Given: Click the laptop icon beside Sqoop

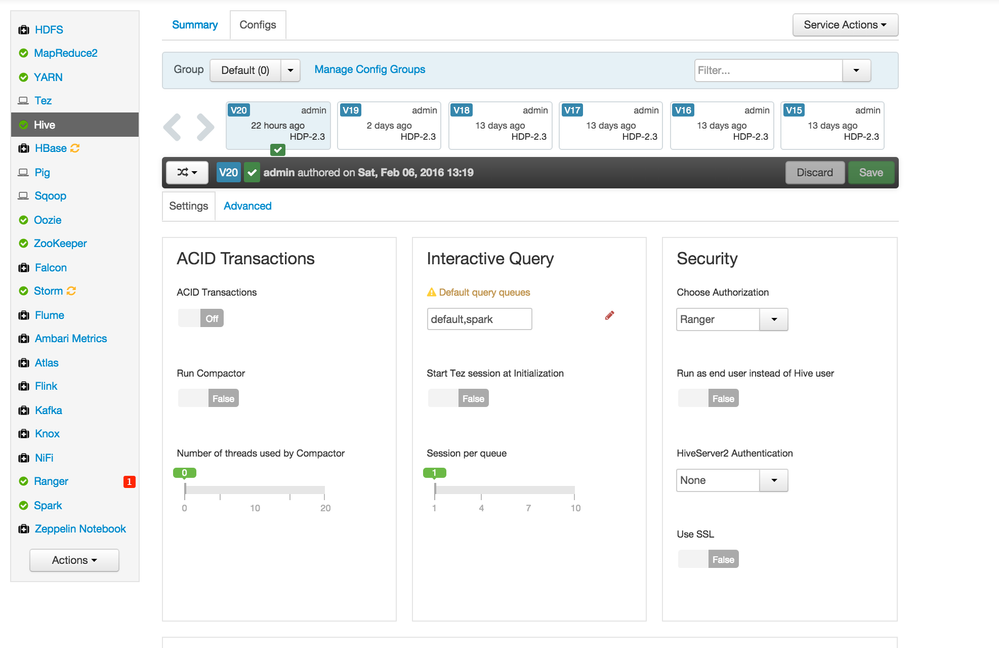Looking at the screenshot, I should pyautogui.click(x=24, y=196).
